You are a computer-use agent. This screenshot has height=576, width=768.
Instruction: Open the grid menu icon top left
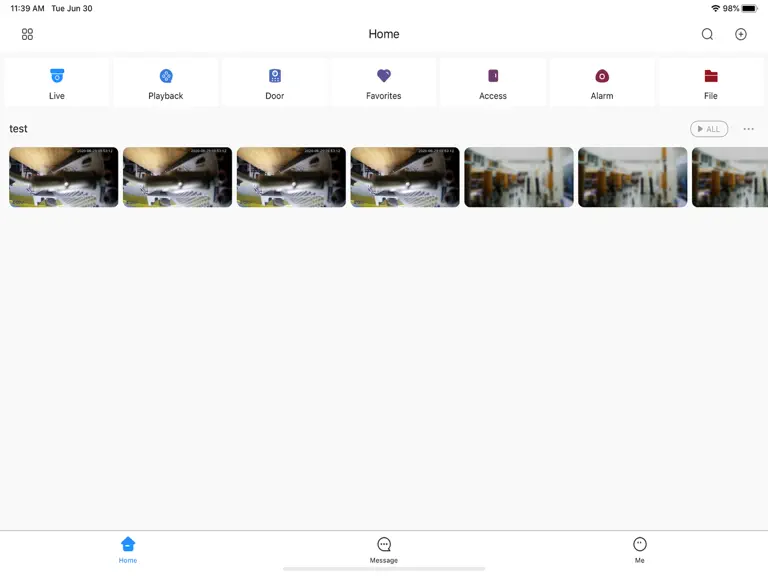click(27, 34)
